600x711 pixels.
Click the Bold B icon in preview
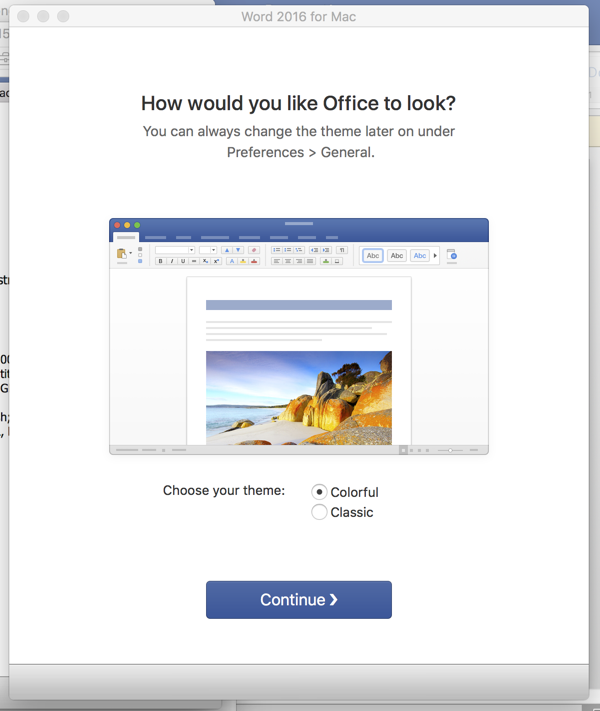[x=160, y=261]
